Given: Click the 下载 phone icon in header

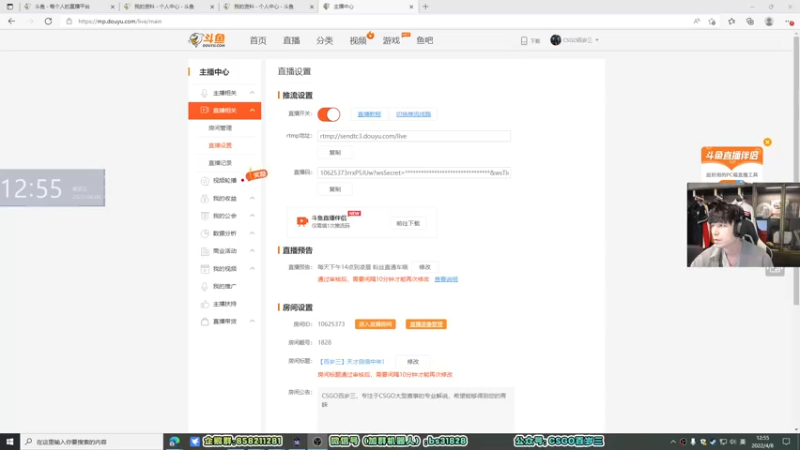Looking at the screenshot, I should pyautogui.click(x=524, y=40).
